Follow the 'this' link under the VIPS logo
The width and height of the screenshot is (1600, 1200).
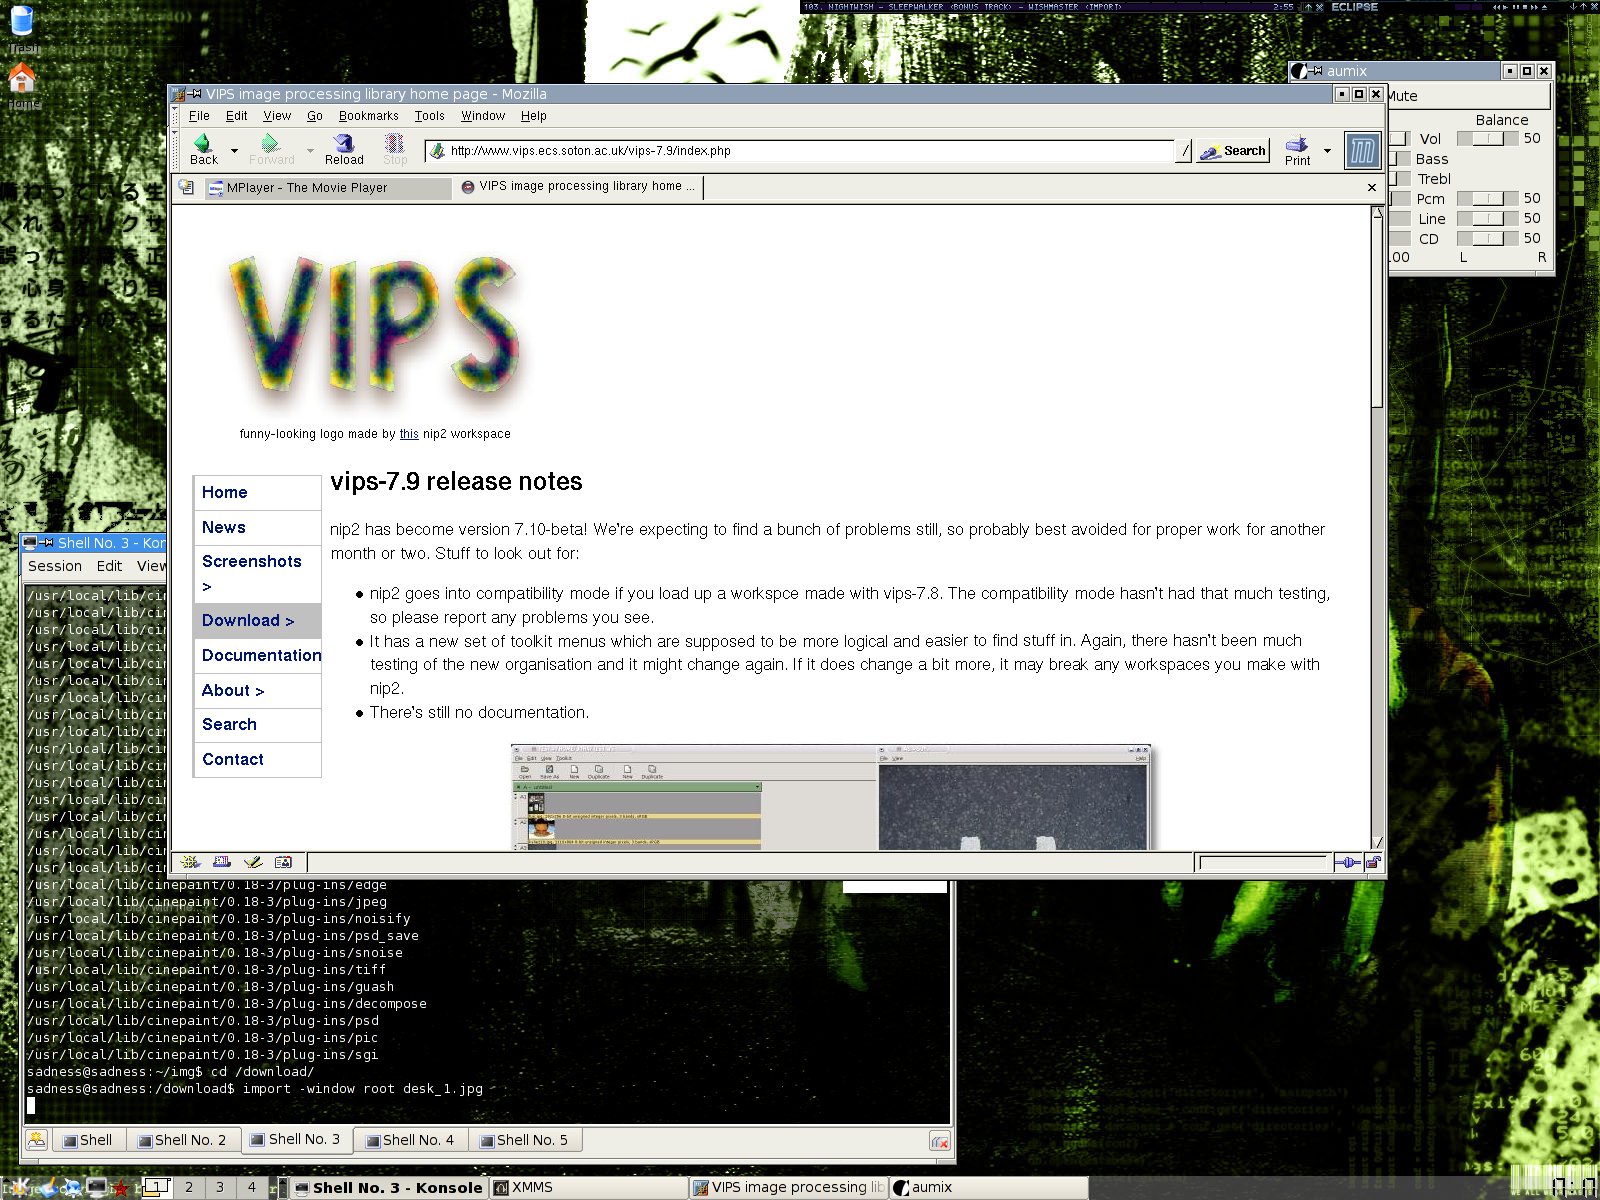tap(409, 434)
